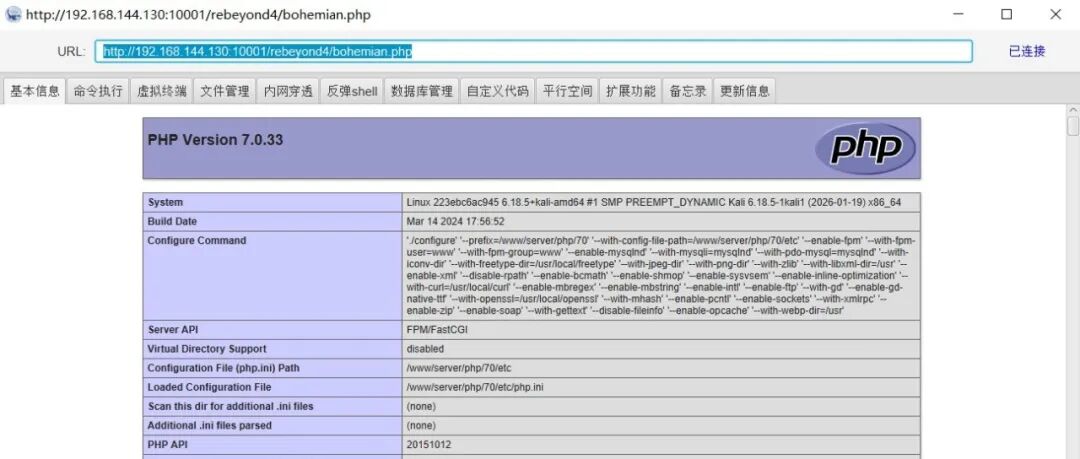This screenshot has height=459, width=1080.
Task: Click the Behinder app icon in title bar
Action: pyautogui.click(x=13, y=14)
